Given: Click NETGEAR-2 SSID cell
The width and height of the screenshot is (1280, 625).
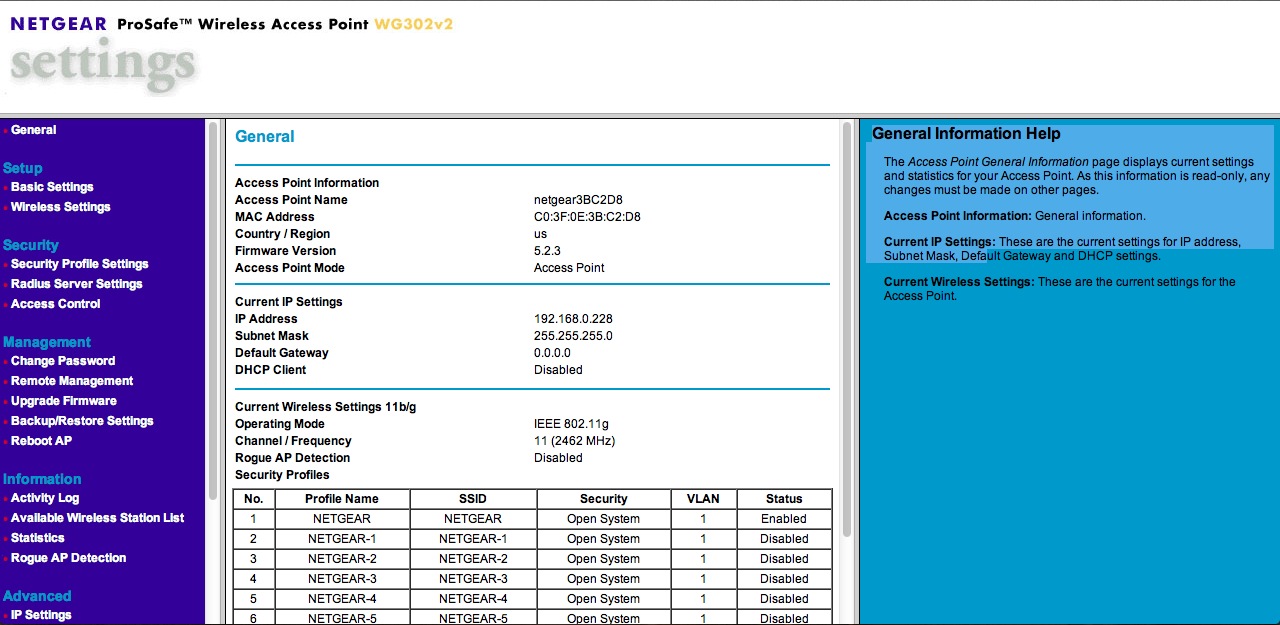Looking at the screenshot, I should point(473,559).
